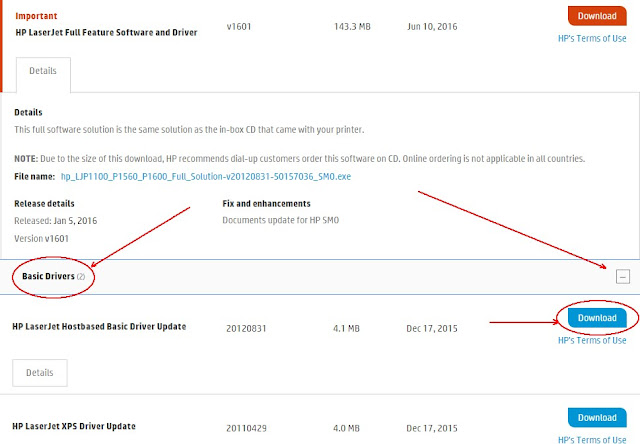The height and width of the screenshot is (444, 640).
Task: Click the HP LaserJet Full Feature Software and Driver title
Action: tap(106, 33)
